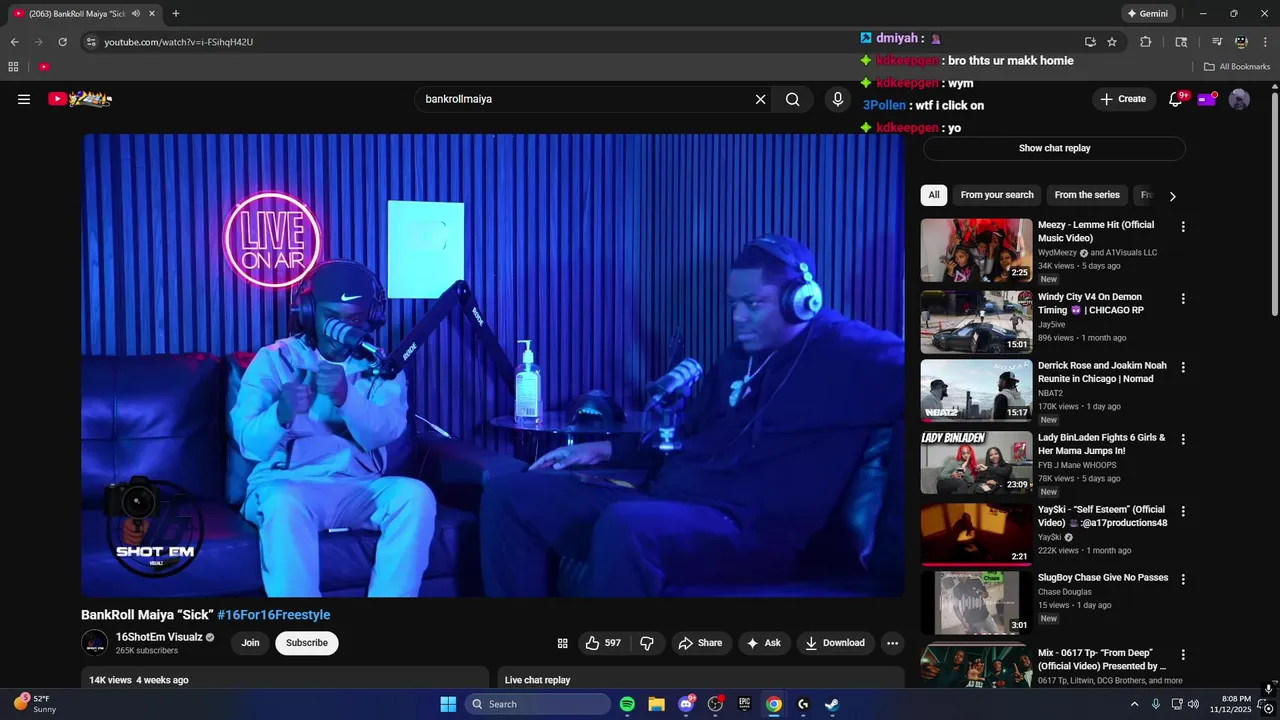The height and width of the screenshot is (720, 1280).
Task: Open options menu for Meezy Lemme Hit video
Action: tap(1183, 227)
